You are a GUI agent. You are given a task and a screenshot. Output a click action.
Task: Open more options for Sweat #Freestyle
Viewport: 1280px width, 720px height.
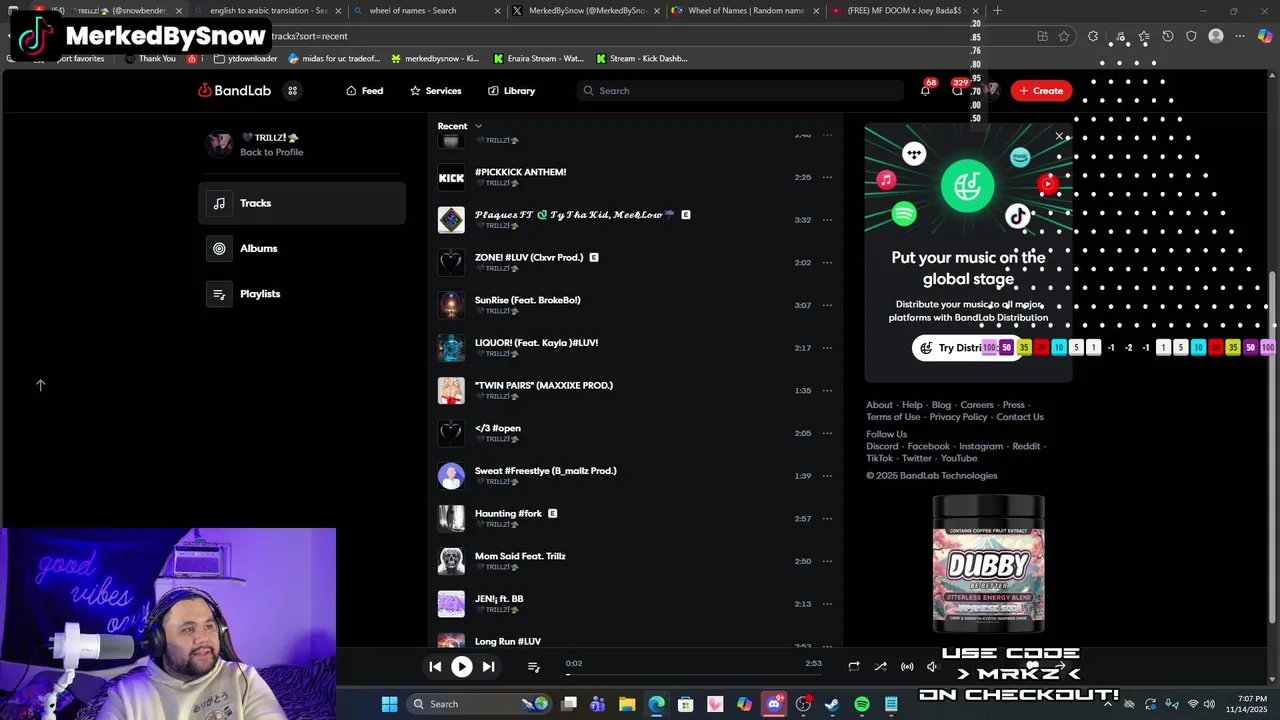[x=827, y=476]
